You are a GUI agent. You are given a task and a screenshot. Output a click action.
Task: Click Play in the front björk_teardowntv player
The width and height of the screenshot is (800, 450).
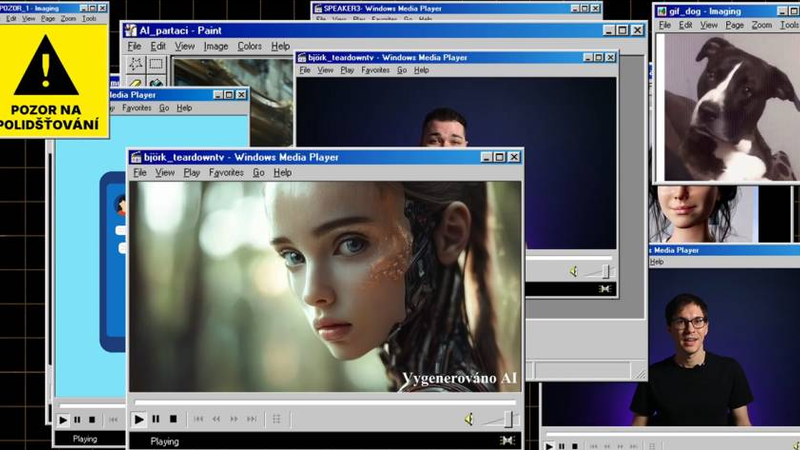point(139,419)
